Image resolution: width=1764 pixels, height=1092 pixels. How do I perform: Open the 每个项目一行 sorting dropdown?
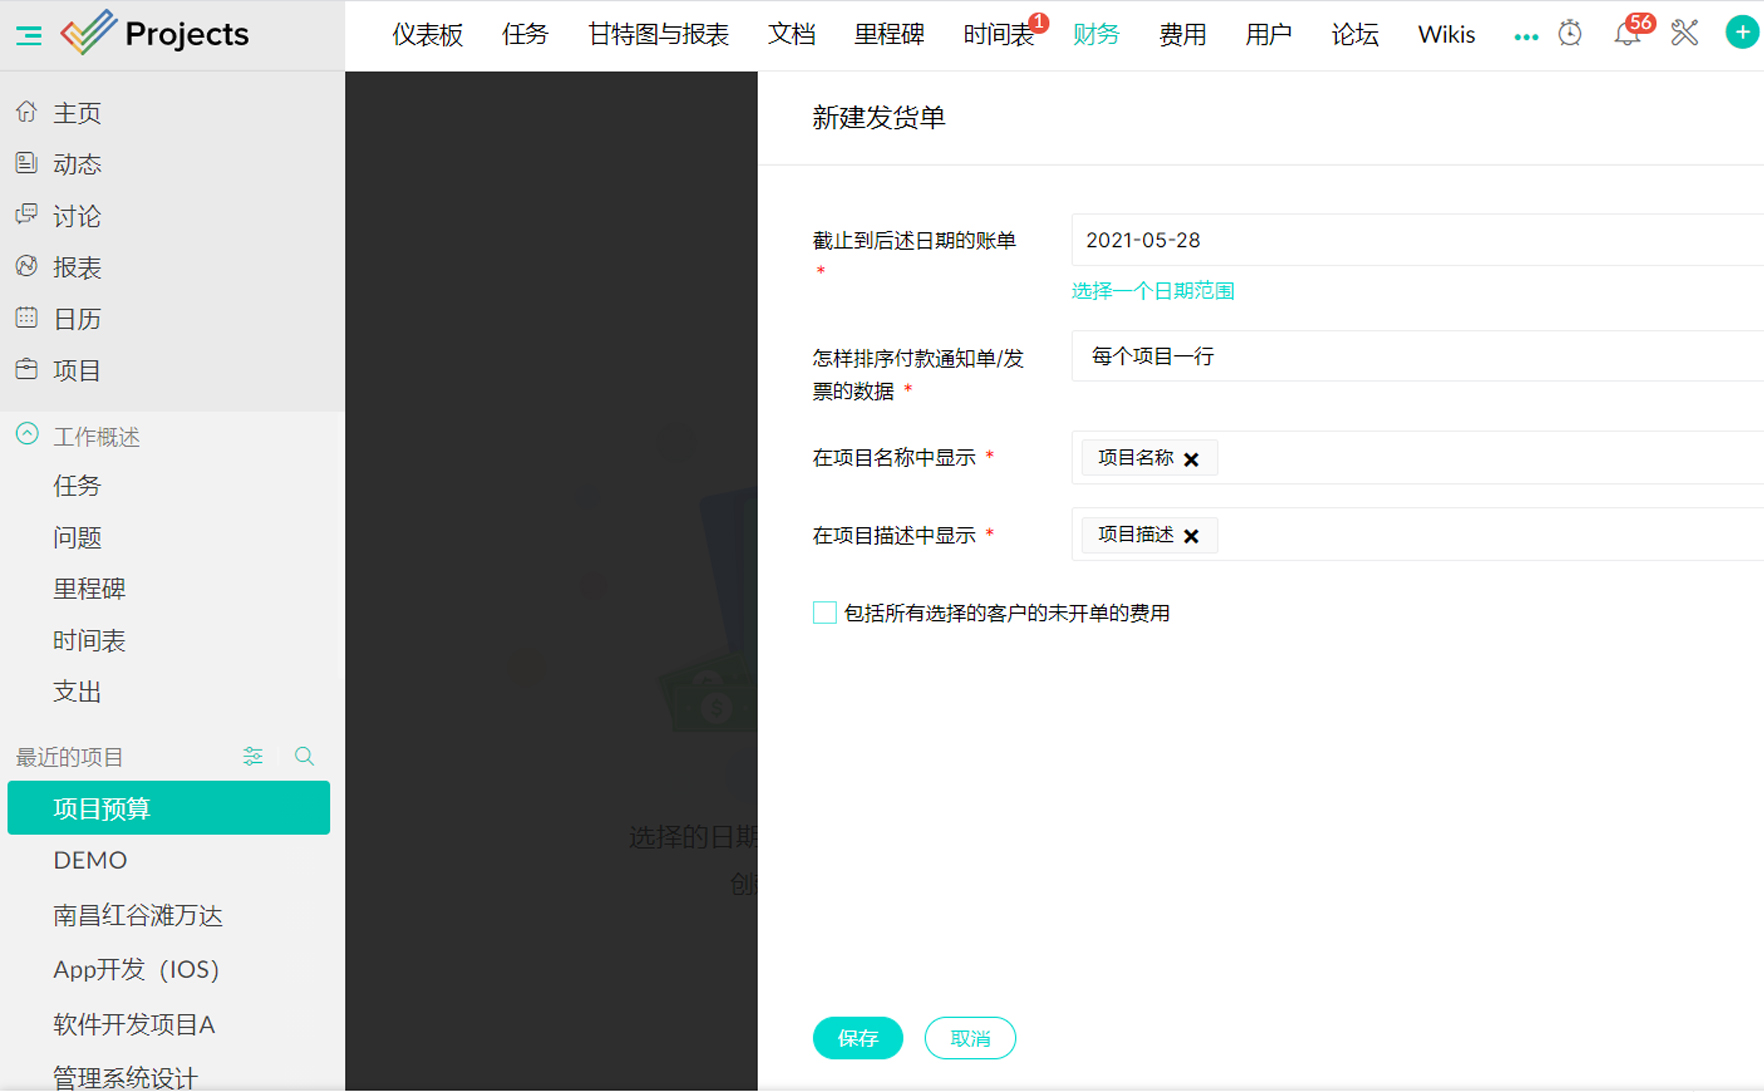pyautogui.click(x=1416, y=357)
